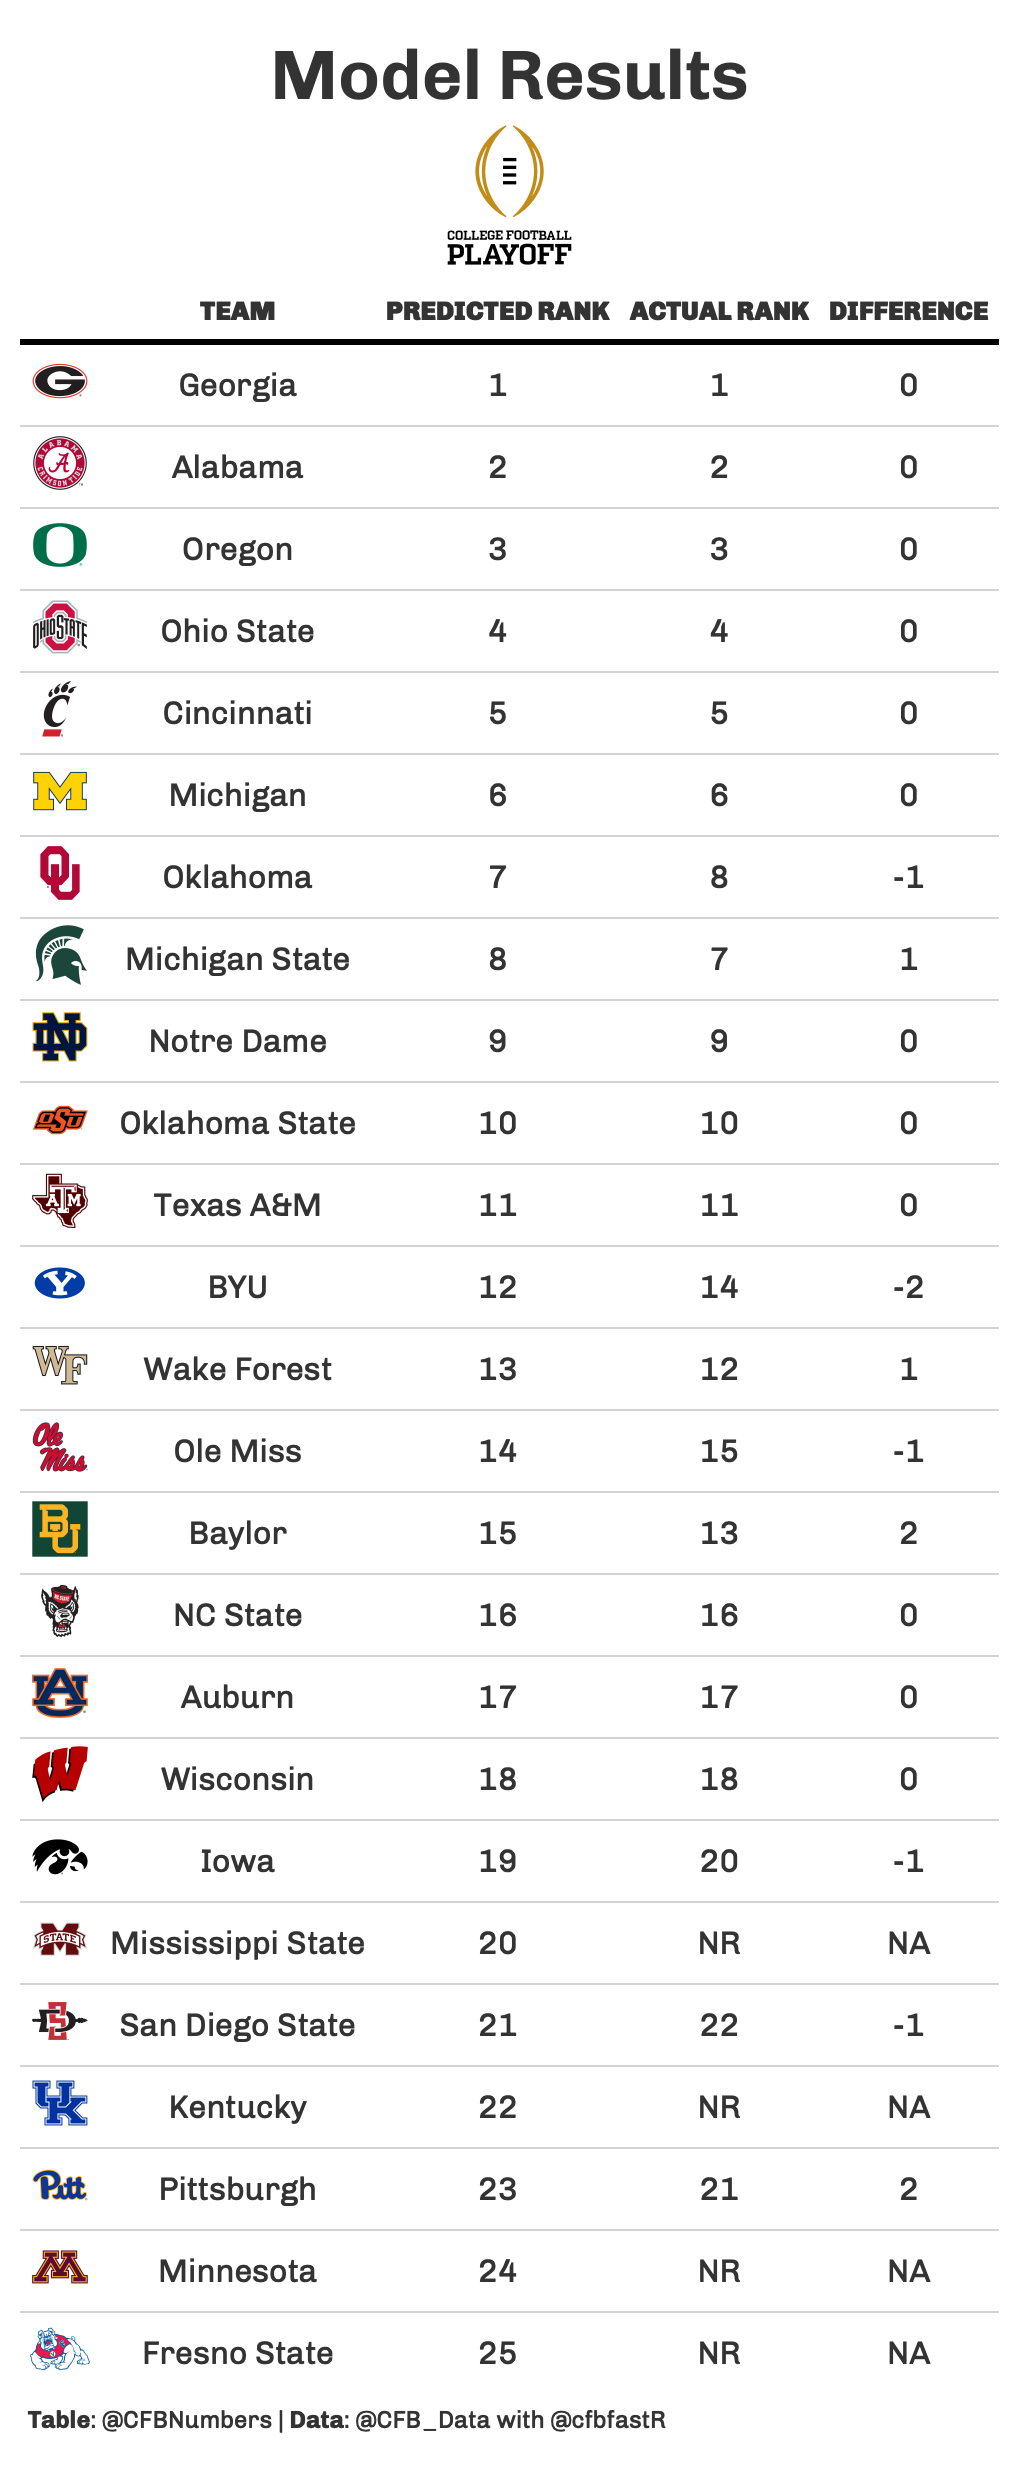Click the Georgia team logo

pyautogui.click(x=60, y=381)
